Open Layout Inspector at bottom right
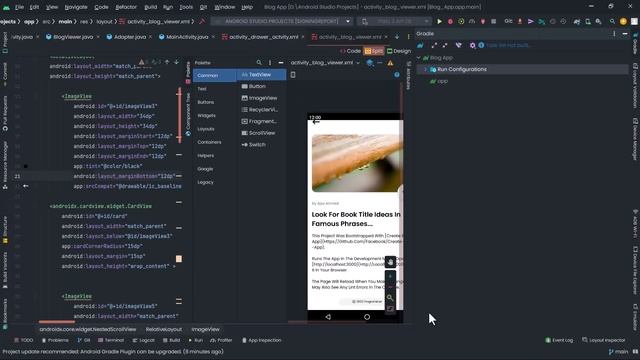Image resolution: width=640 pixels, height=360 pixels. (603, 340)
